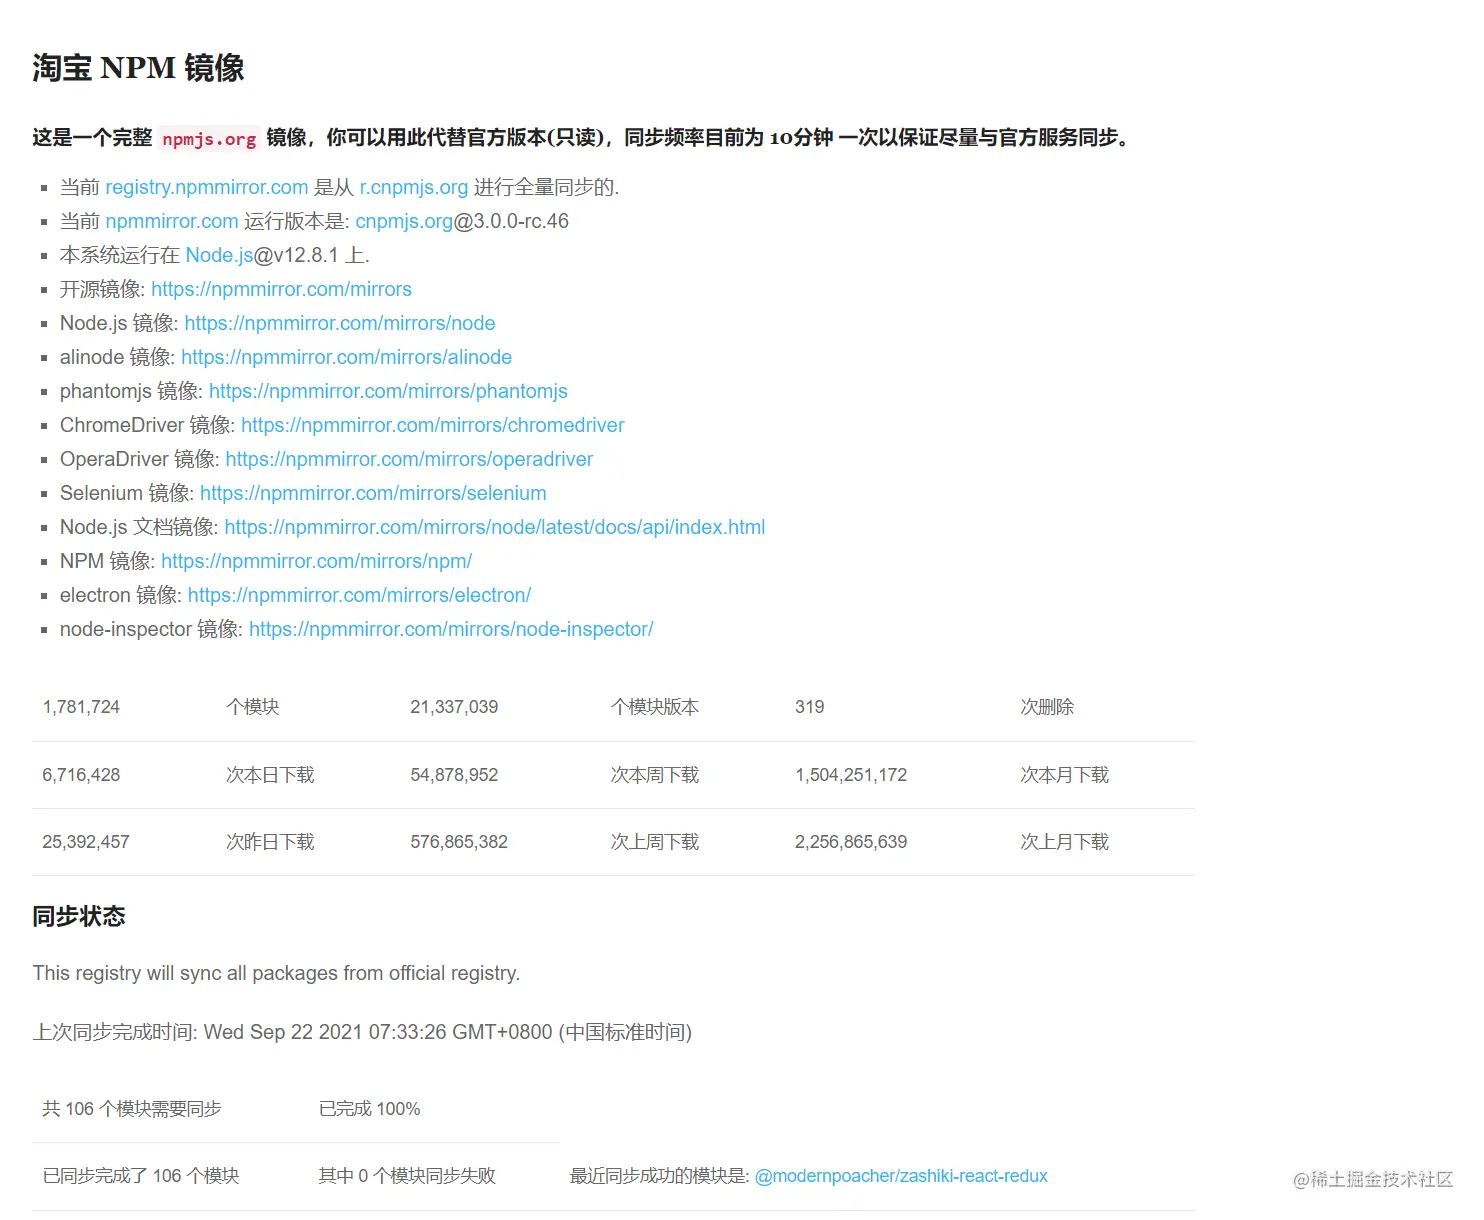
Task: Open the mirrors/phantomjs link
Action: point(388,391)
